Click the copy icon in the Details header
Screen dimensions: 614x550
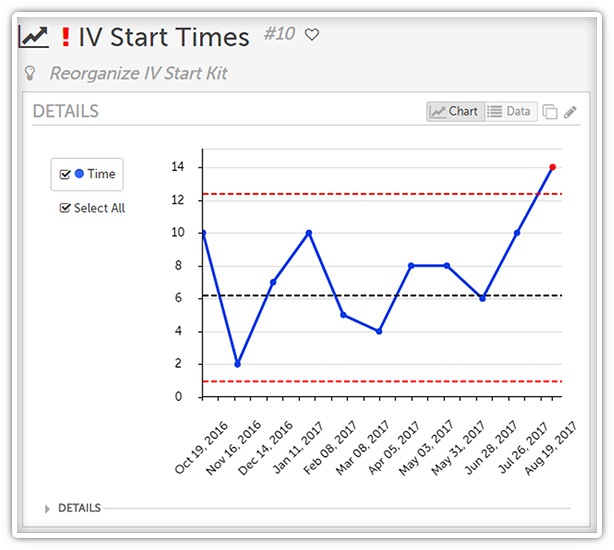click(x=550, y=112)
